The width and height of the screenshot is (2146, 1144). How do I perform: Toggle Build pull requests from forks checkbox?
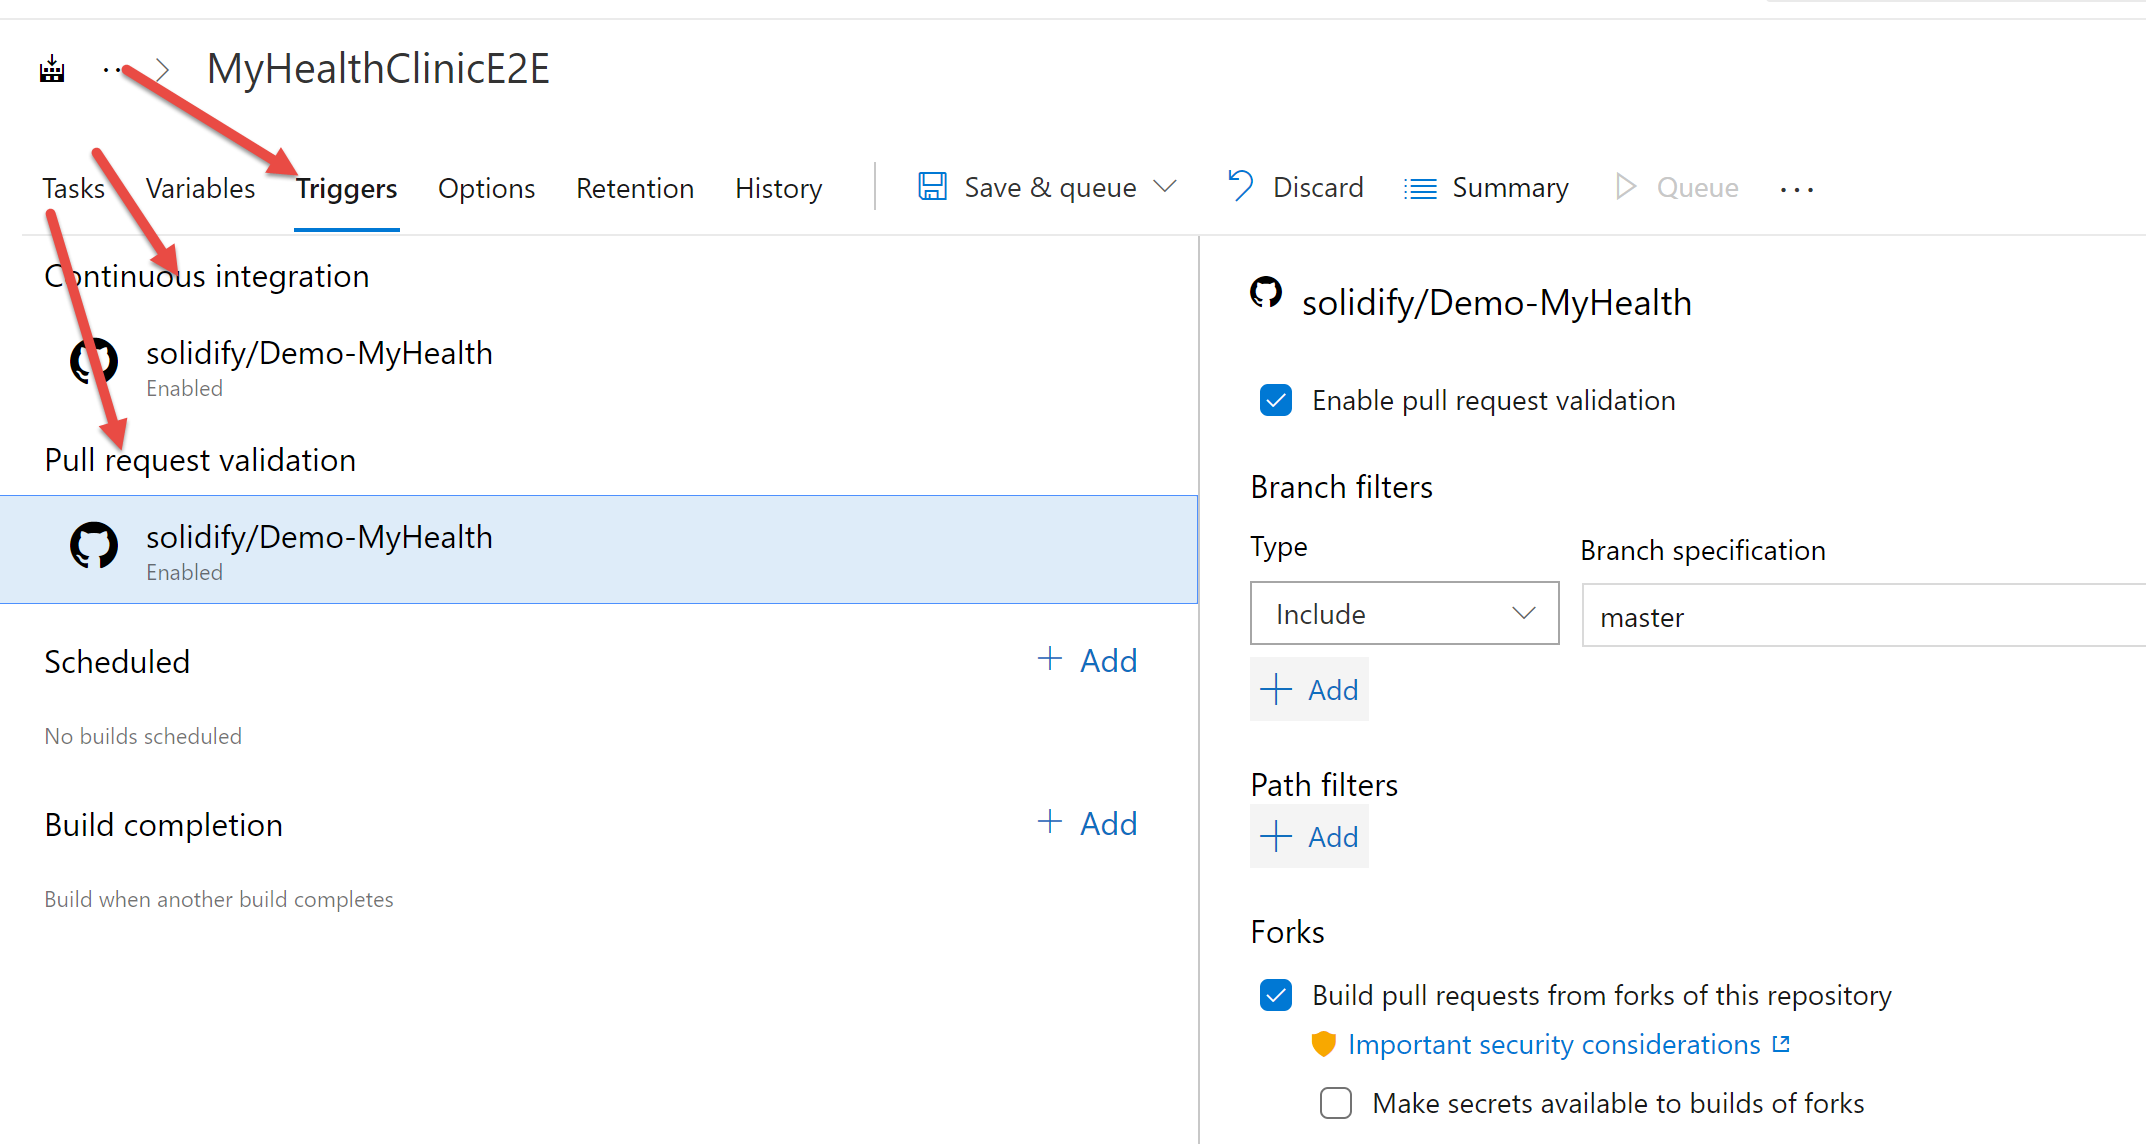pos(1276,995)
